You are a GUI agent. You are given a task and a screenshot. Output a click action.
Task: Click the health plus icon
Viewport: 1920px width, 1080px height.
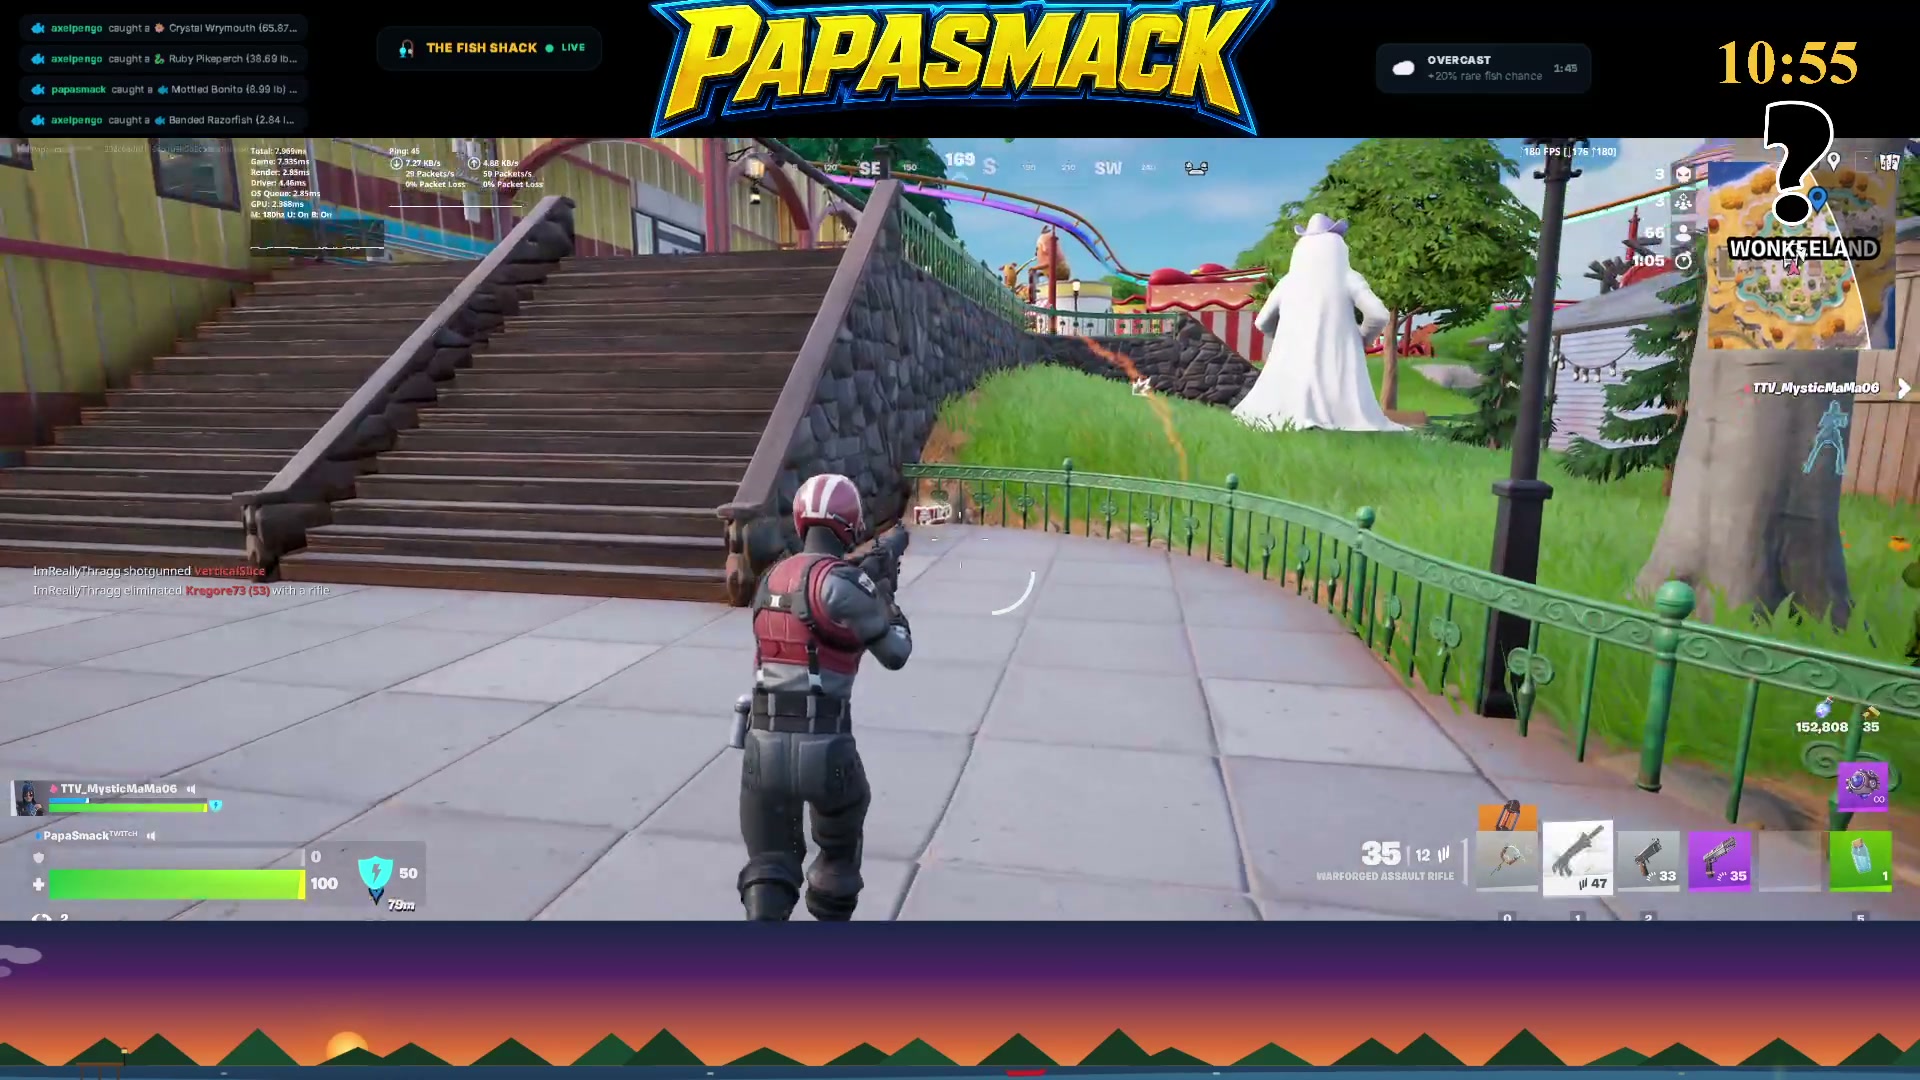pos(39,884)
